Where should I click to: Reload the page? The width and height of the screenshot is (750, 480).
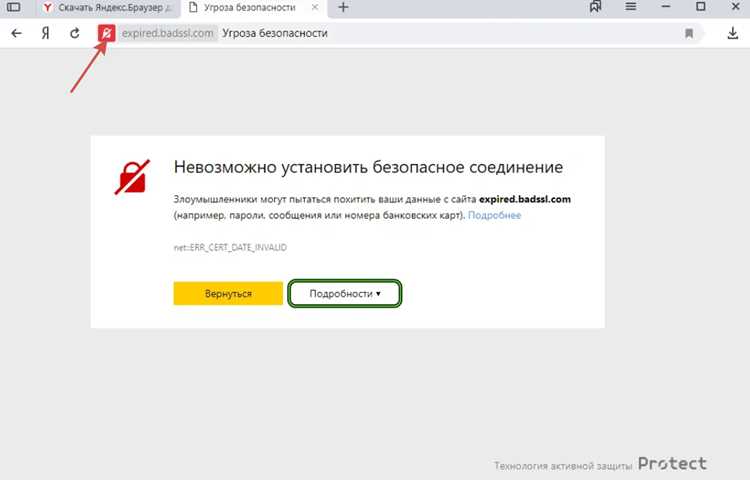coord(75,33)
